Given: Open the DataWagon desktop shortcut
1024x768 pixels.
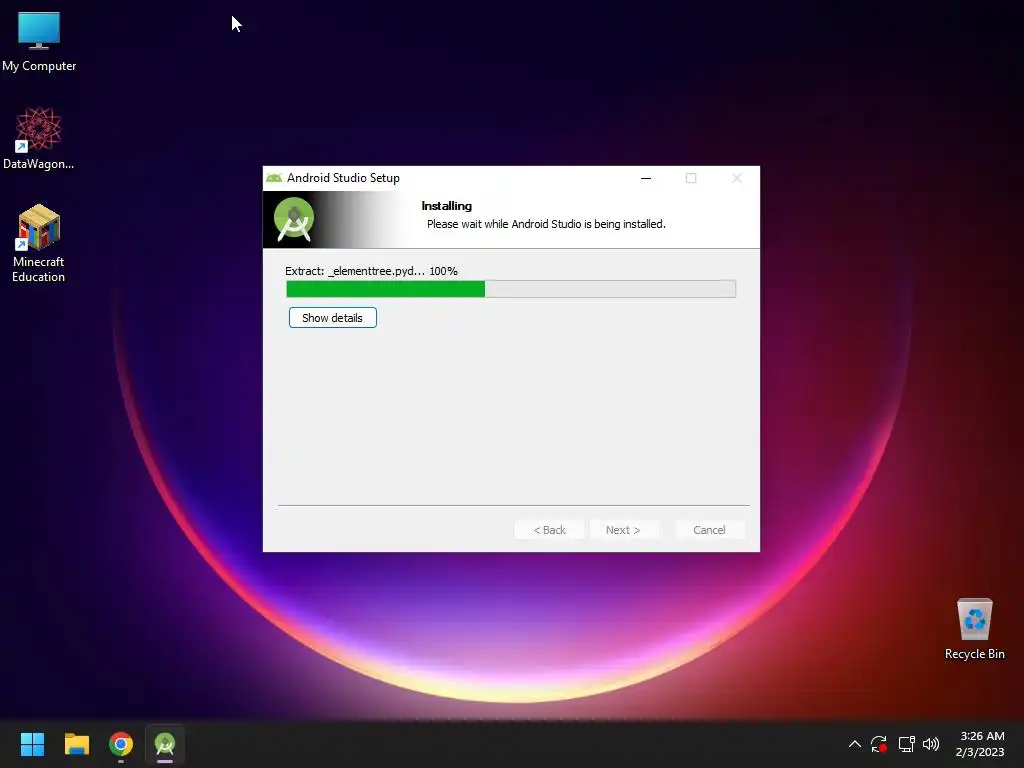Looking at the screenshot, I should pos(39,138).
